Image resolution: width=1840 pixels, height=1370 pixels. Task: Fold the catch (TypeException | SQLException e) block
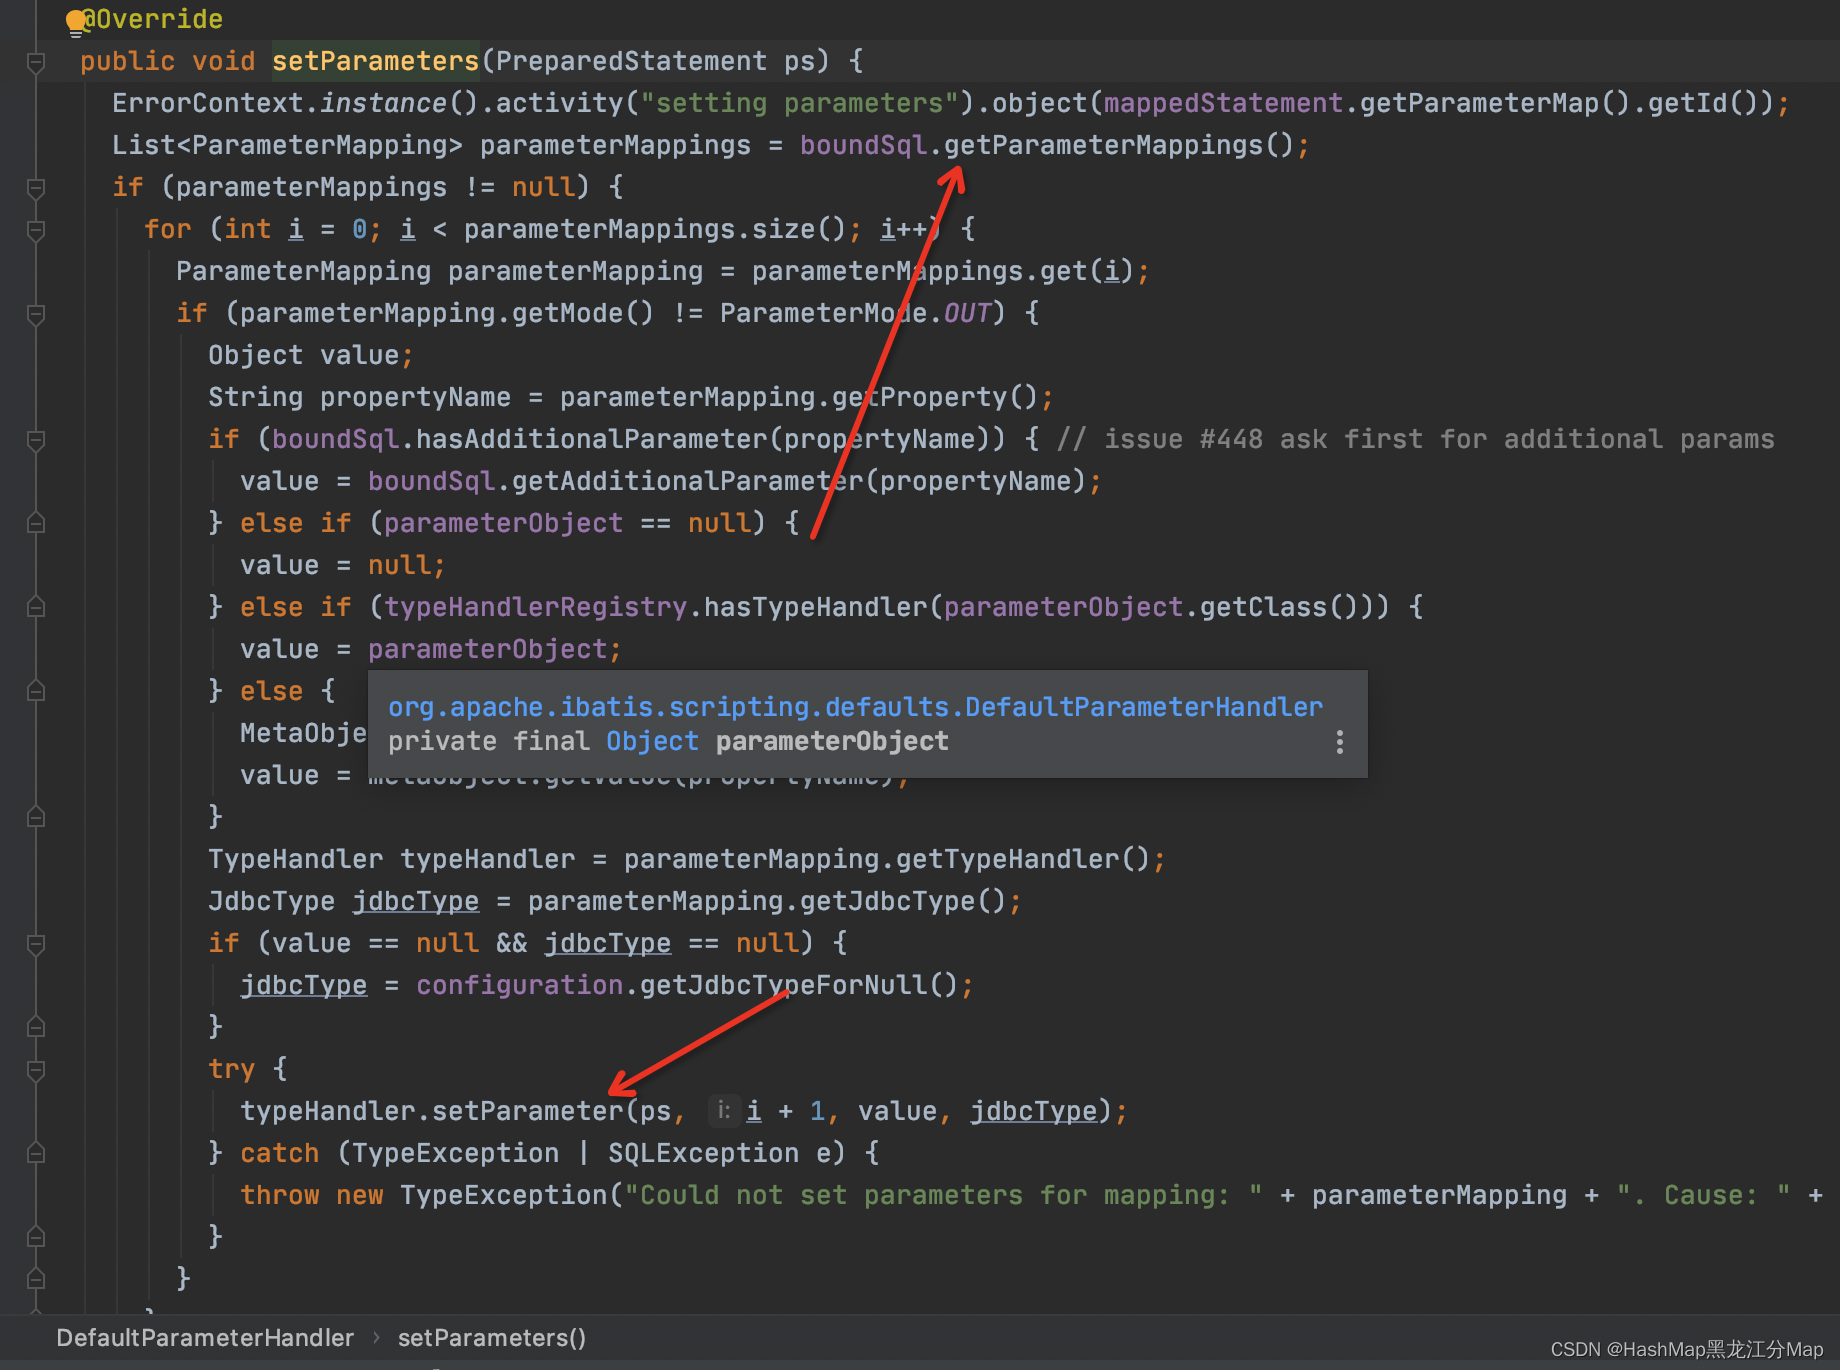coord(36,1153)
